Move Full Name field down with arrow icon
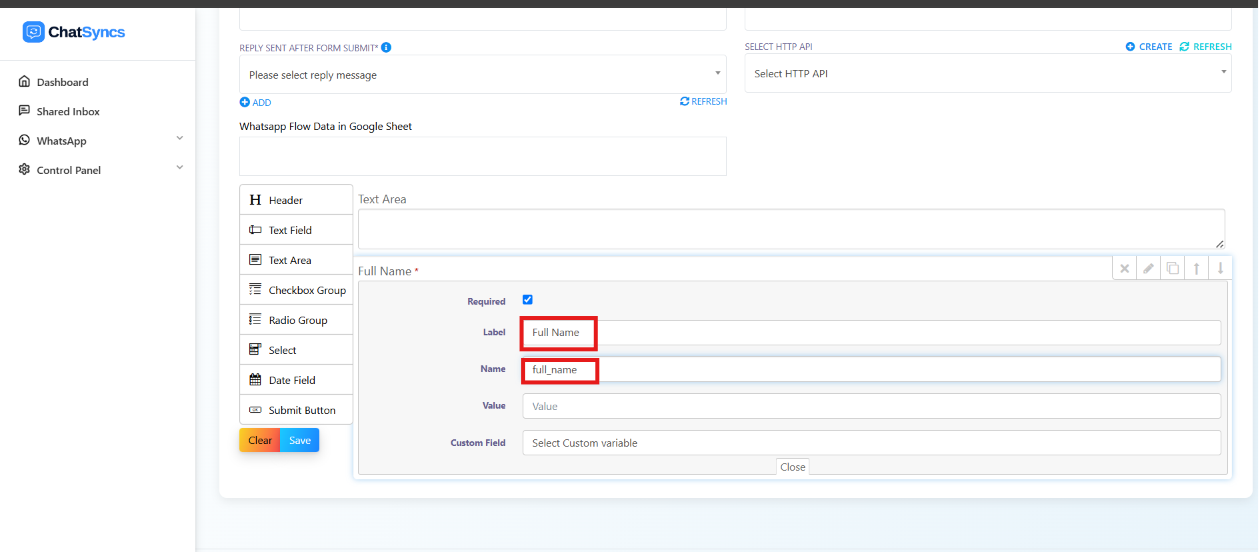 1221,268
